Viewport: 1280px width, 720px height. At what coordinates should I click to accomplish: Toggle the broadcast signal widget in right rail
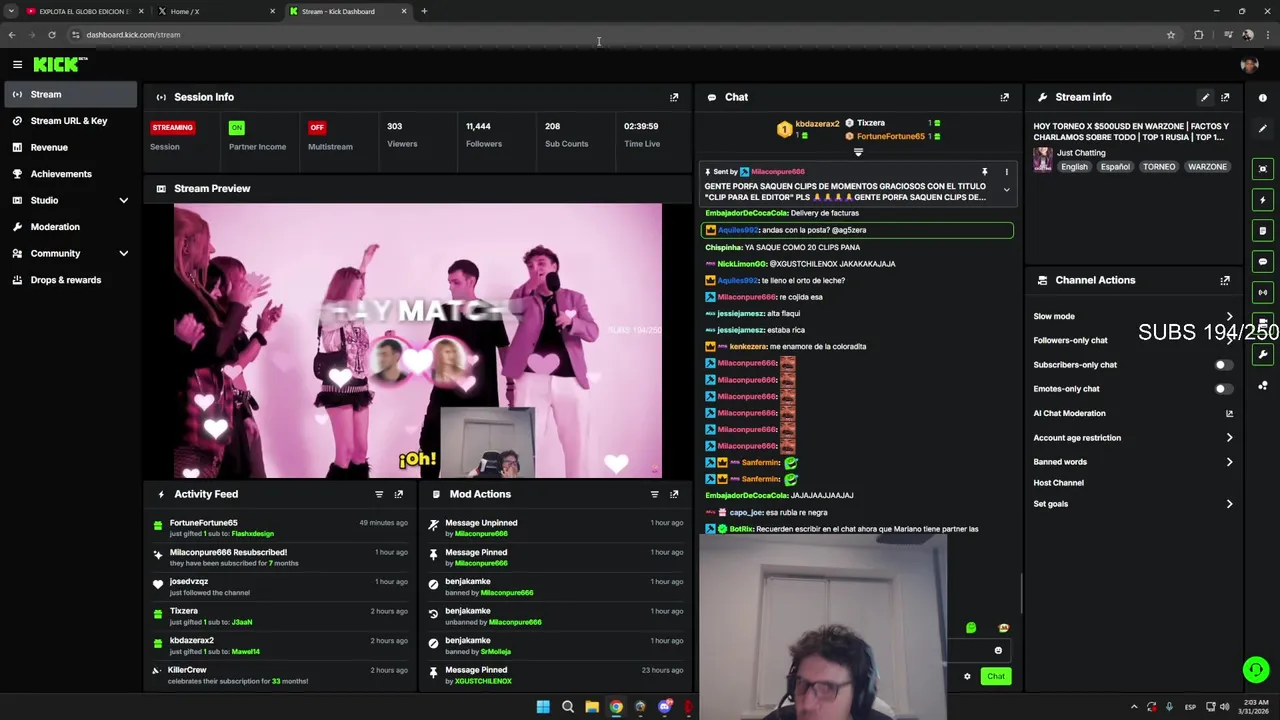(1263, 293)
